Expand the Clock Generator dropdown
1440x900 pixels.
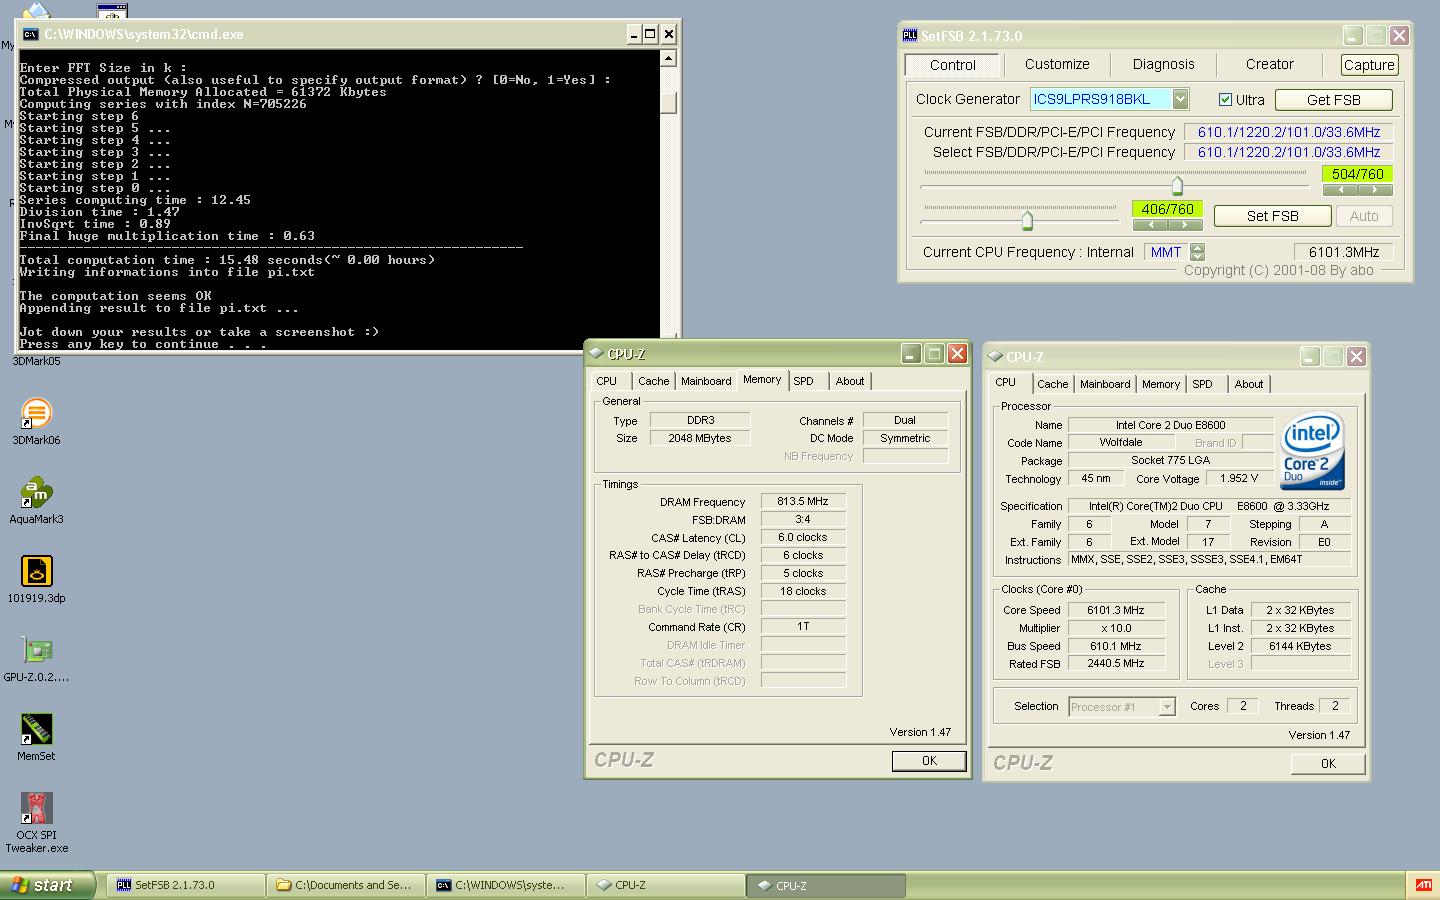1180,98
